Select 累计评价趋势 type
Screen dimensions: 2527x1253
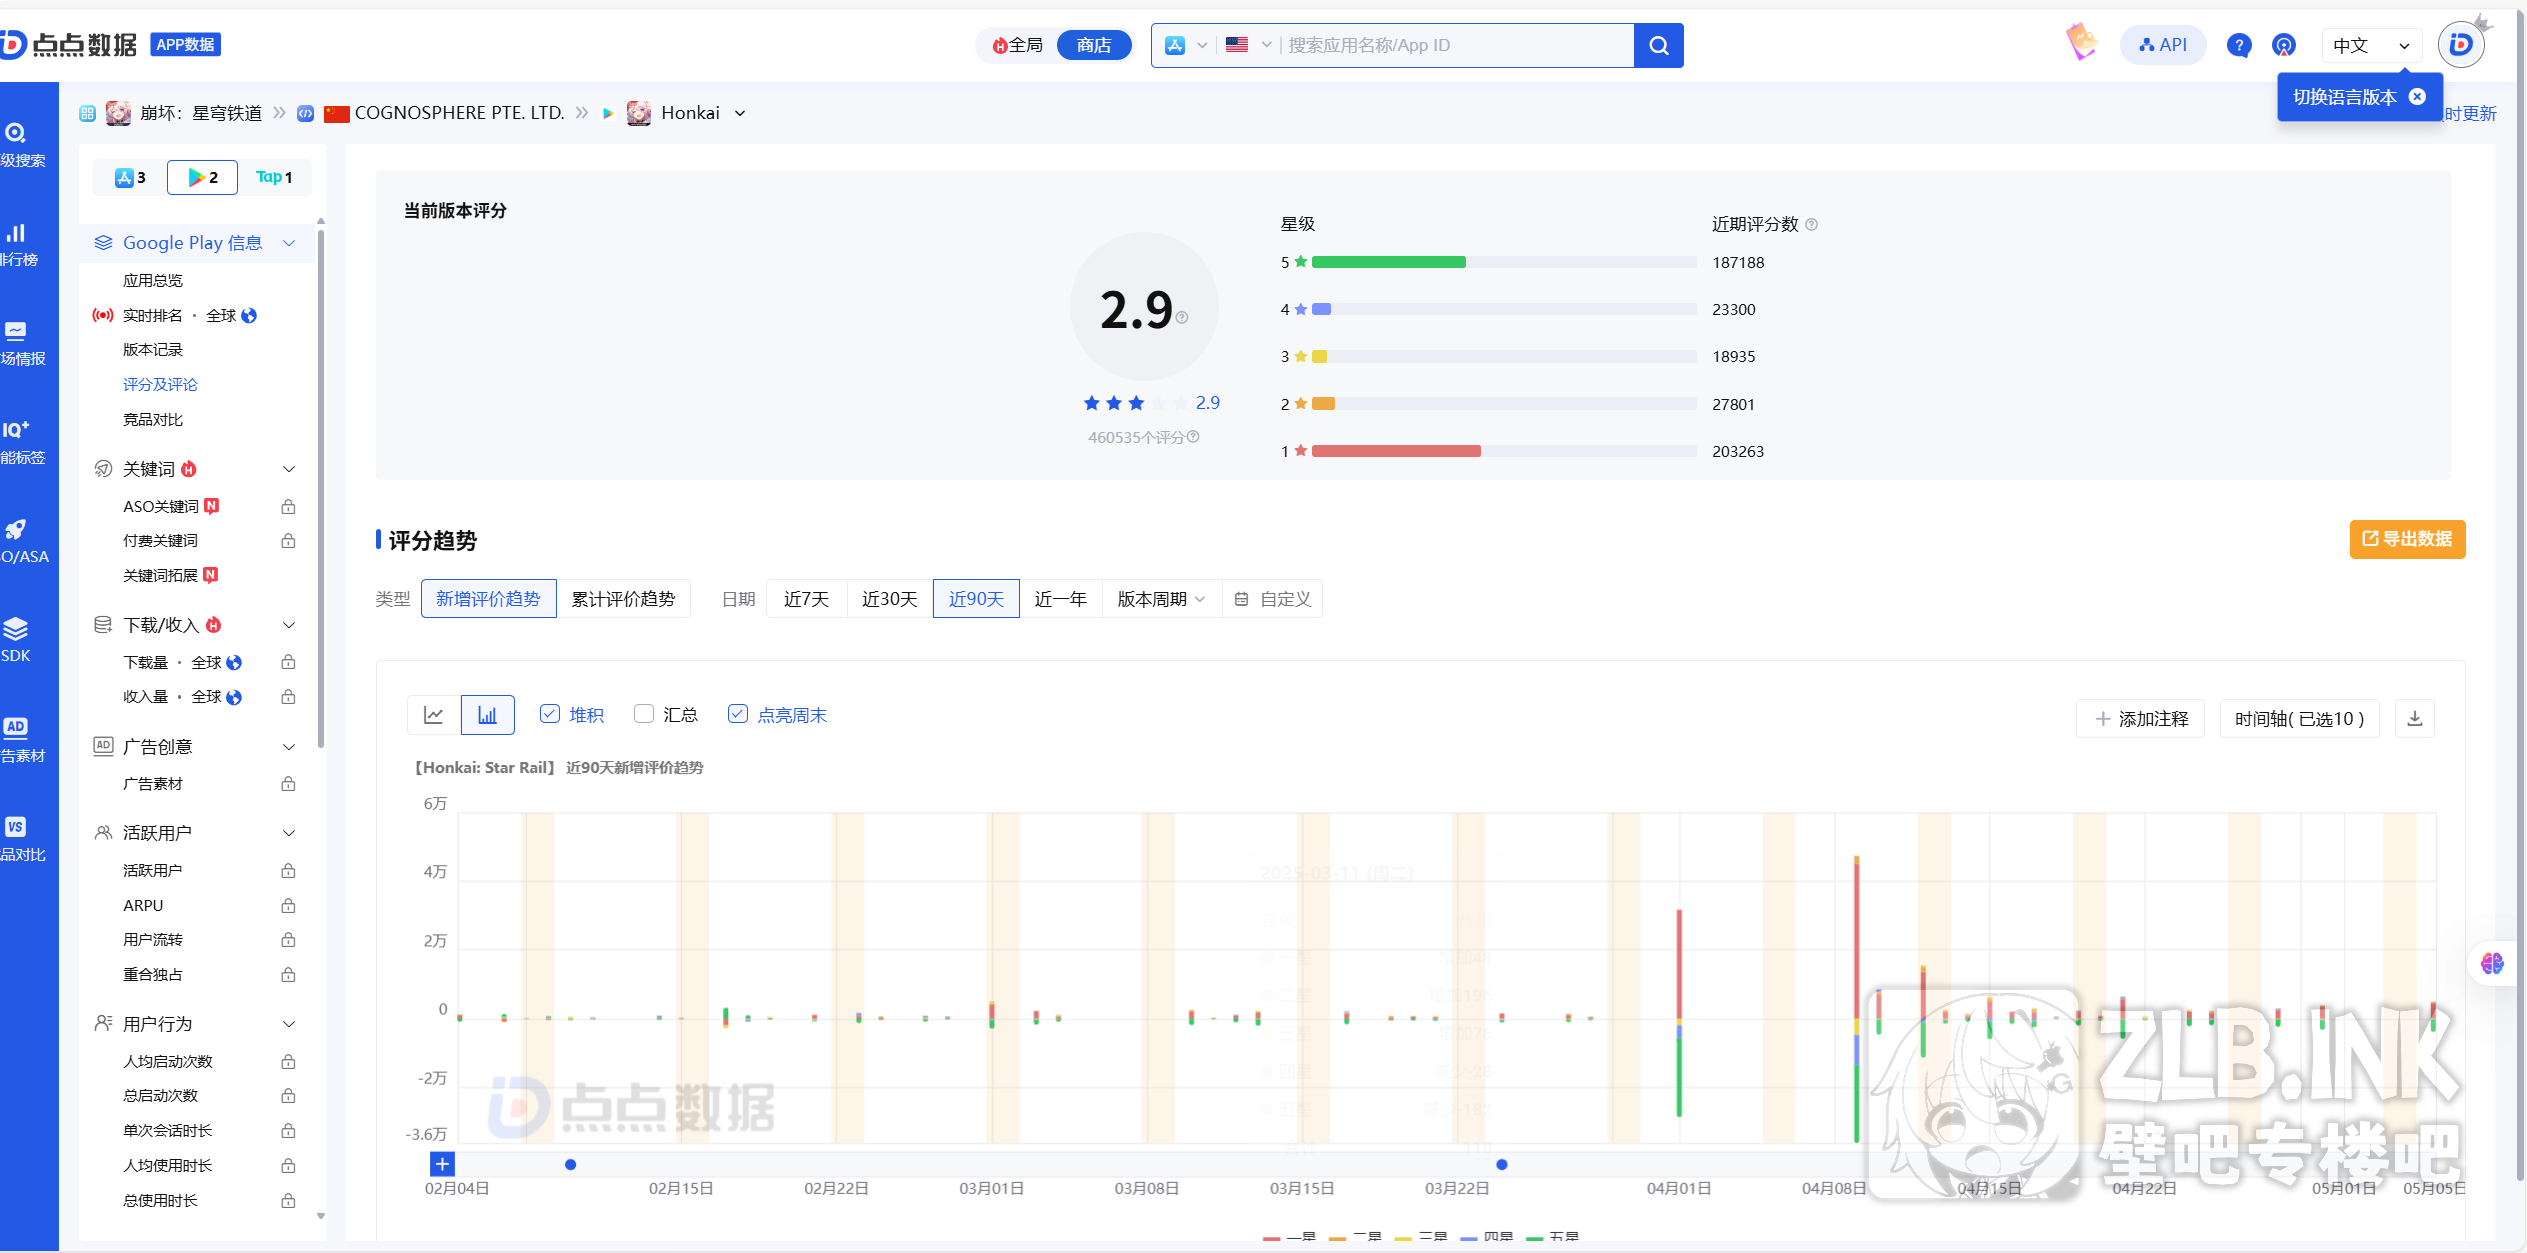623,599
